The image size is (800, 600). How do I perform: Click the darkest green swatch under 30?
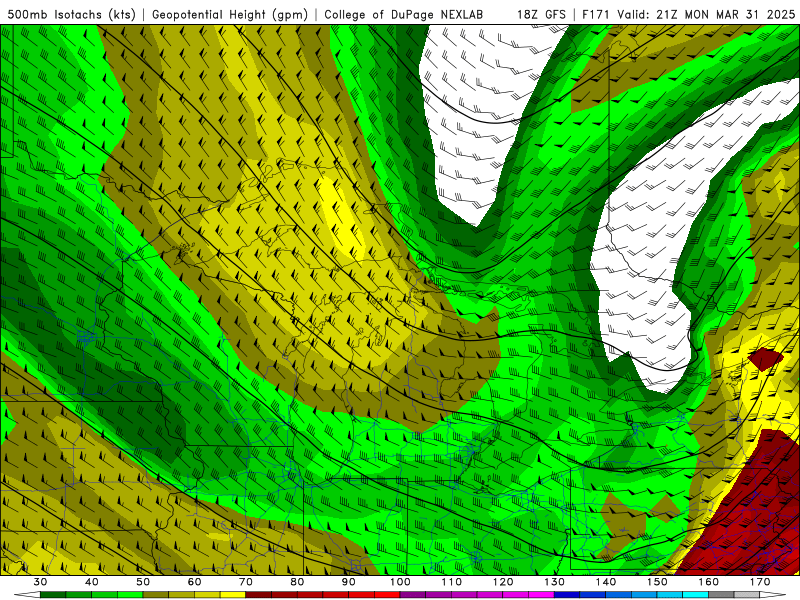[53, 595]
